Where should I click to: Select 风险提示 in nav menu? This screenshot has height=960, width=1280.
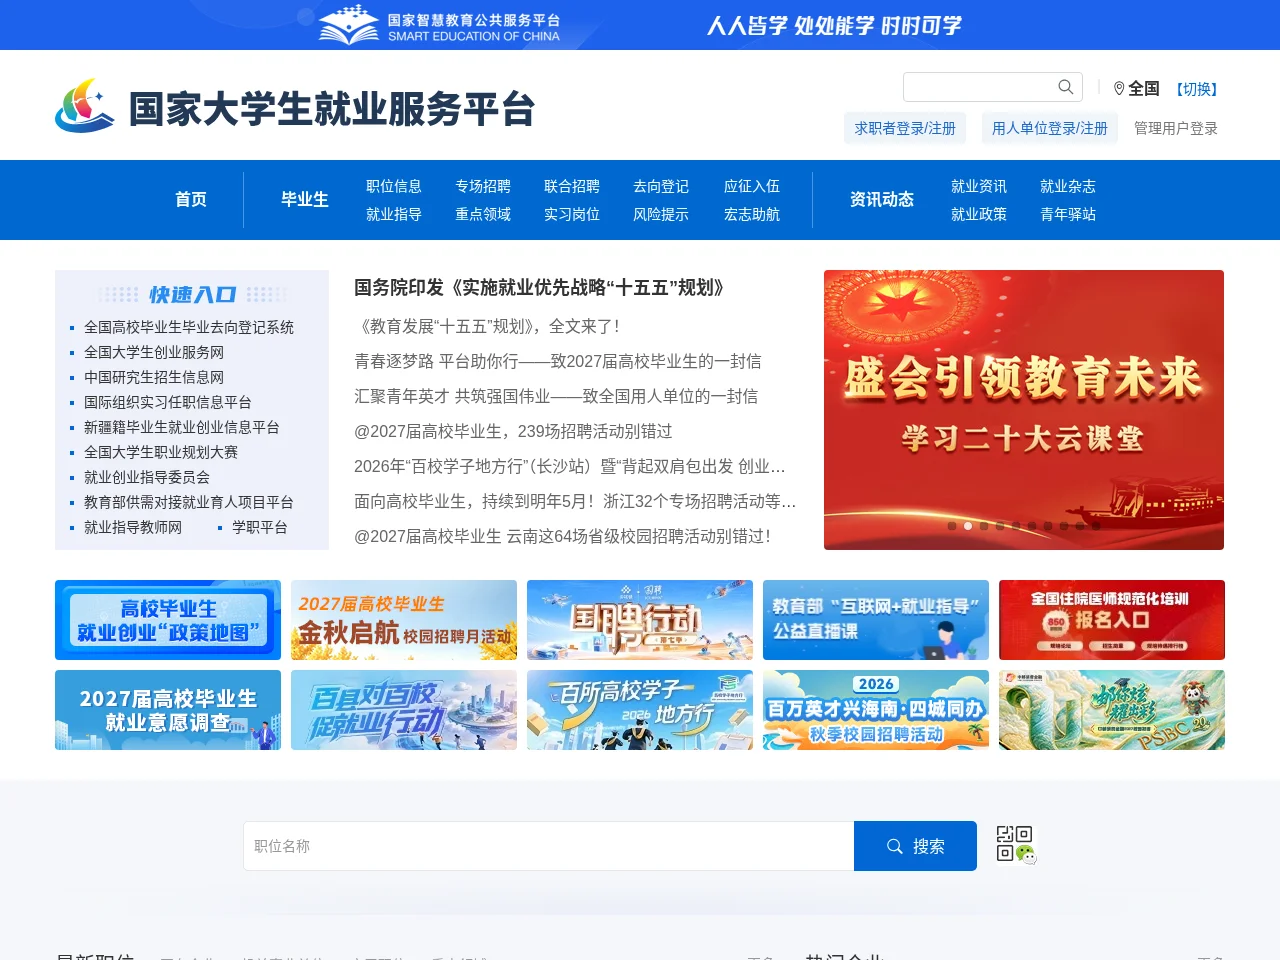pyautogui.click(x=661, y=214)
